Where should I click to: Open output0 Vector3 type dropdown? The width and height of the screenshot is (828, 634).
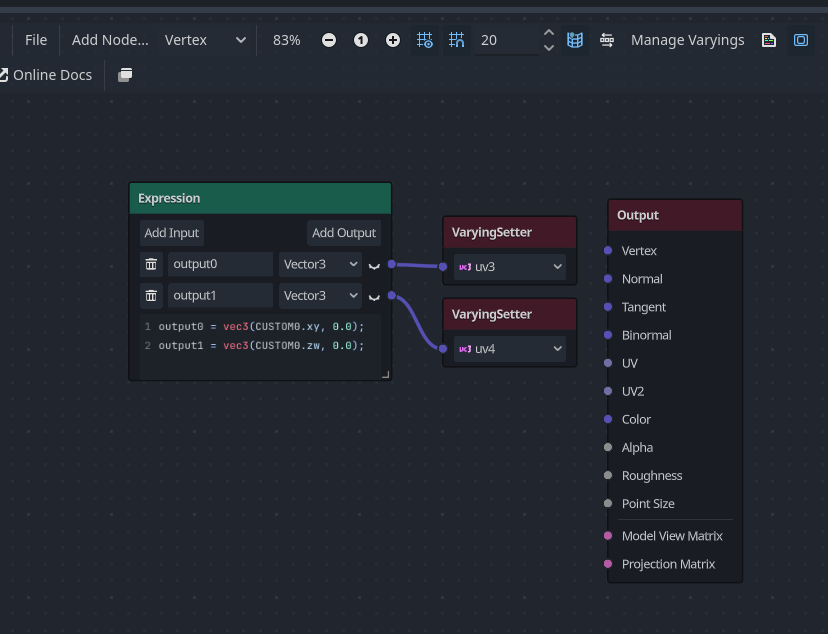click(320, 264)
